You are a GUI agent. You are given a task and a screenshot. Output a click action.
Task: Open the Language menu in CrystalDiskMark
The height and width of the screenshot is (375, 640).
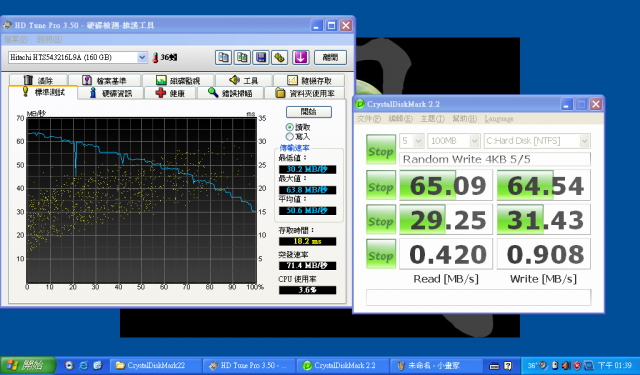499,119
